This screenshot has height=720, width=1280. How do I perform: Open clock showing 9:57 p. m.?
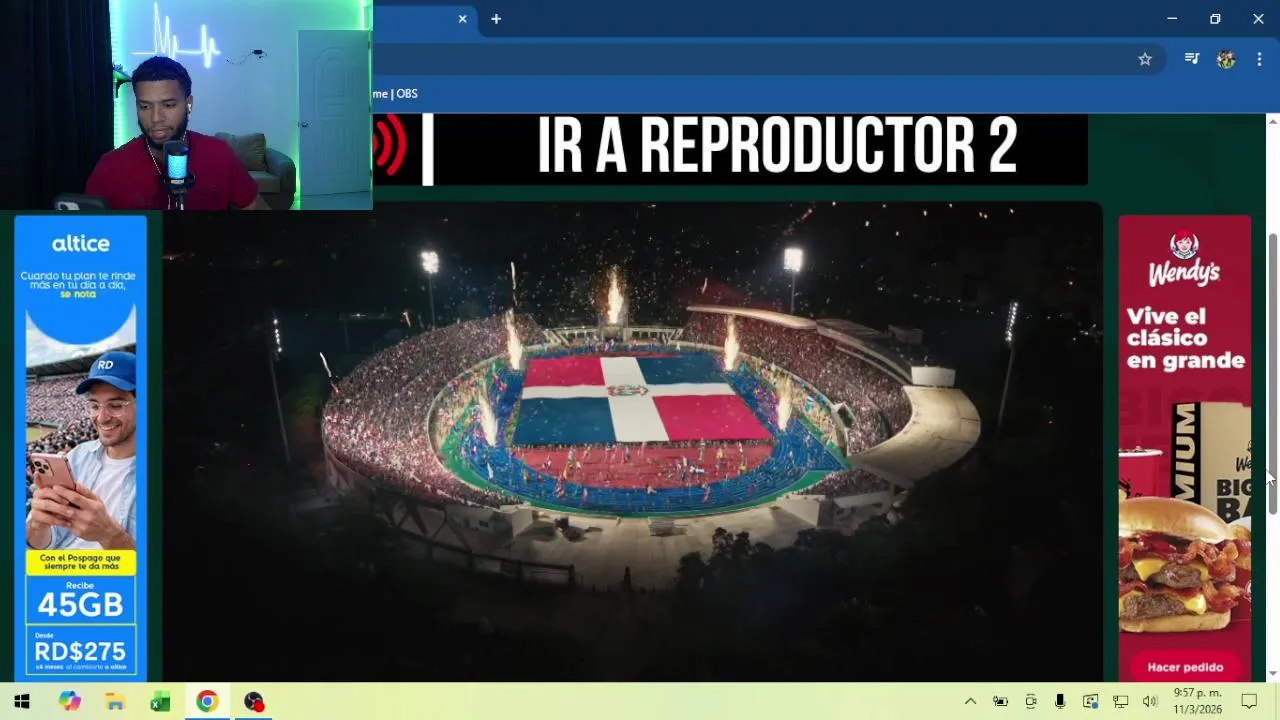tap(1197, 701)
